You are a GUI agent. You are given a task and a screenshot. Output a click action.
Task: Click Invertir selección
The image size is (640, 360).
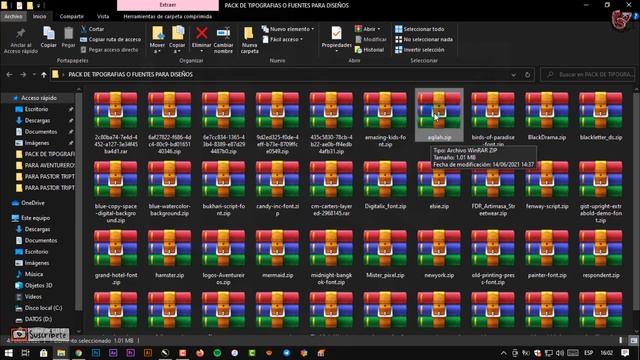click(x=419, y=50)
